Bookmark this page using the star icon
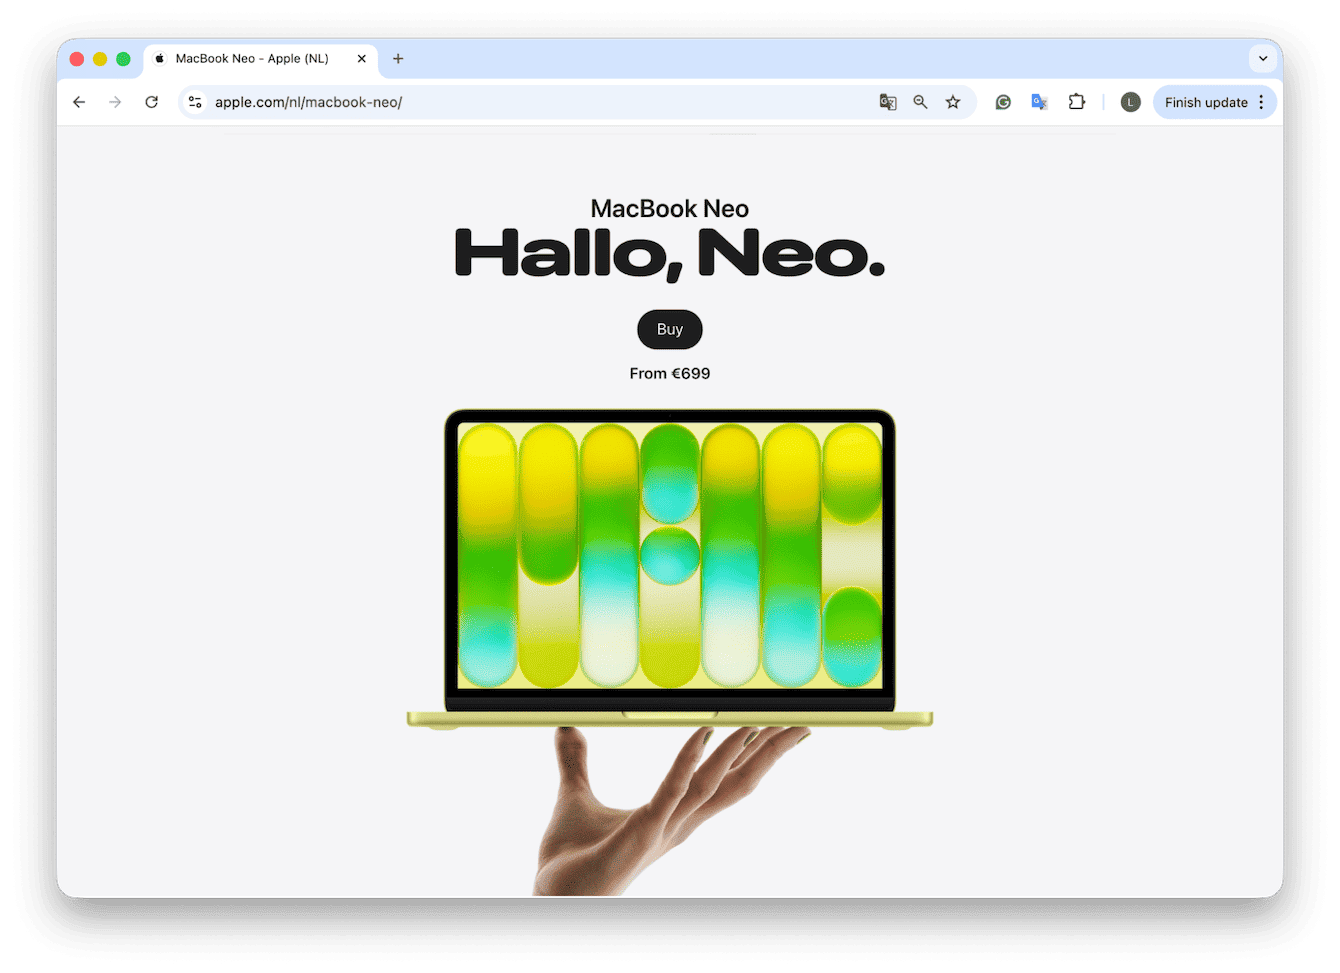This screenshot has width=1340, height=973. click(953, 101)
